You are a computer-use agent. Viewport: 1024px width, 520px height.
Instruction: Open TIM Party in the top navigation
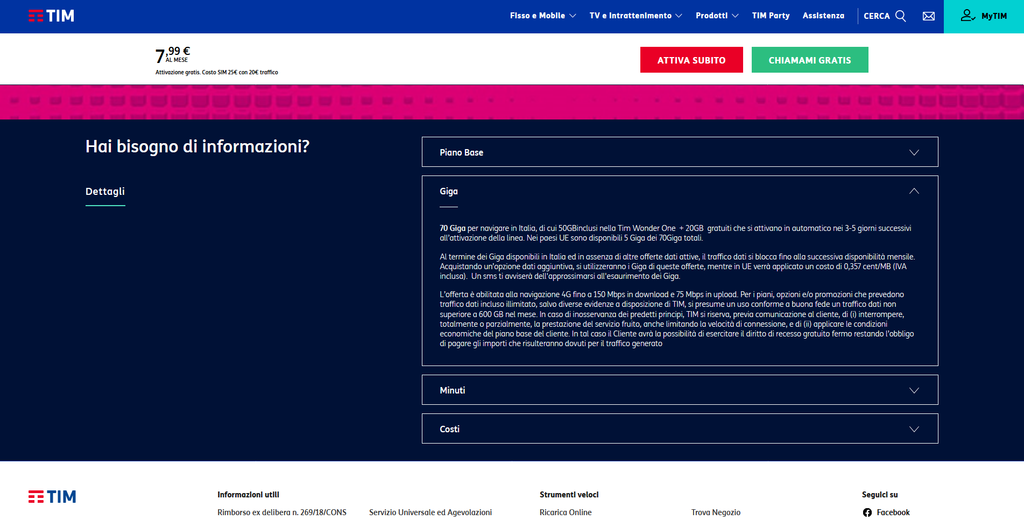pyautogui.click(x=771, y=16)
